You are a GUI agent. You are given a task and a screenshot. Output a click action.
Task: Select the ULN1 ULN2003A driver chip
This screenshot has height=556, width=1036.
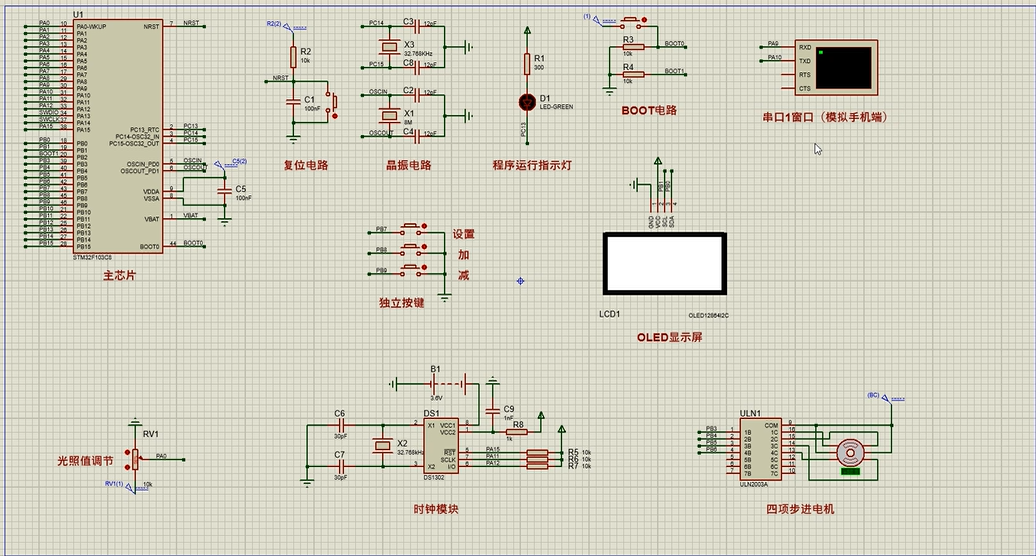coord(760,449)
